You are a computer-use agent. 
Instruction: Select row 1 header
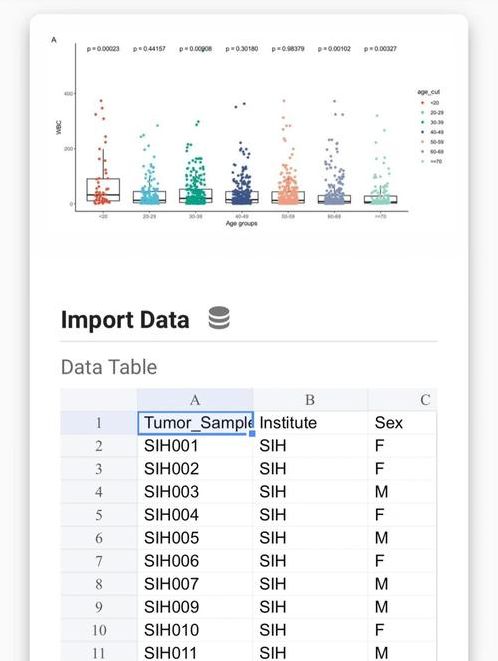click(99, 423)
